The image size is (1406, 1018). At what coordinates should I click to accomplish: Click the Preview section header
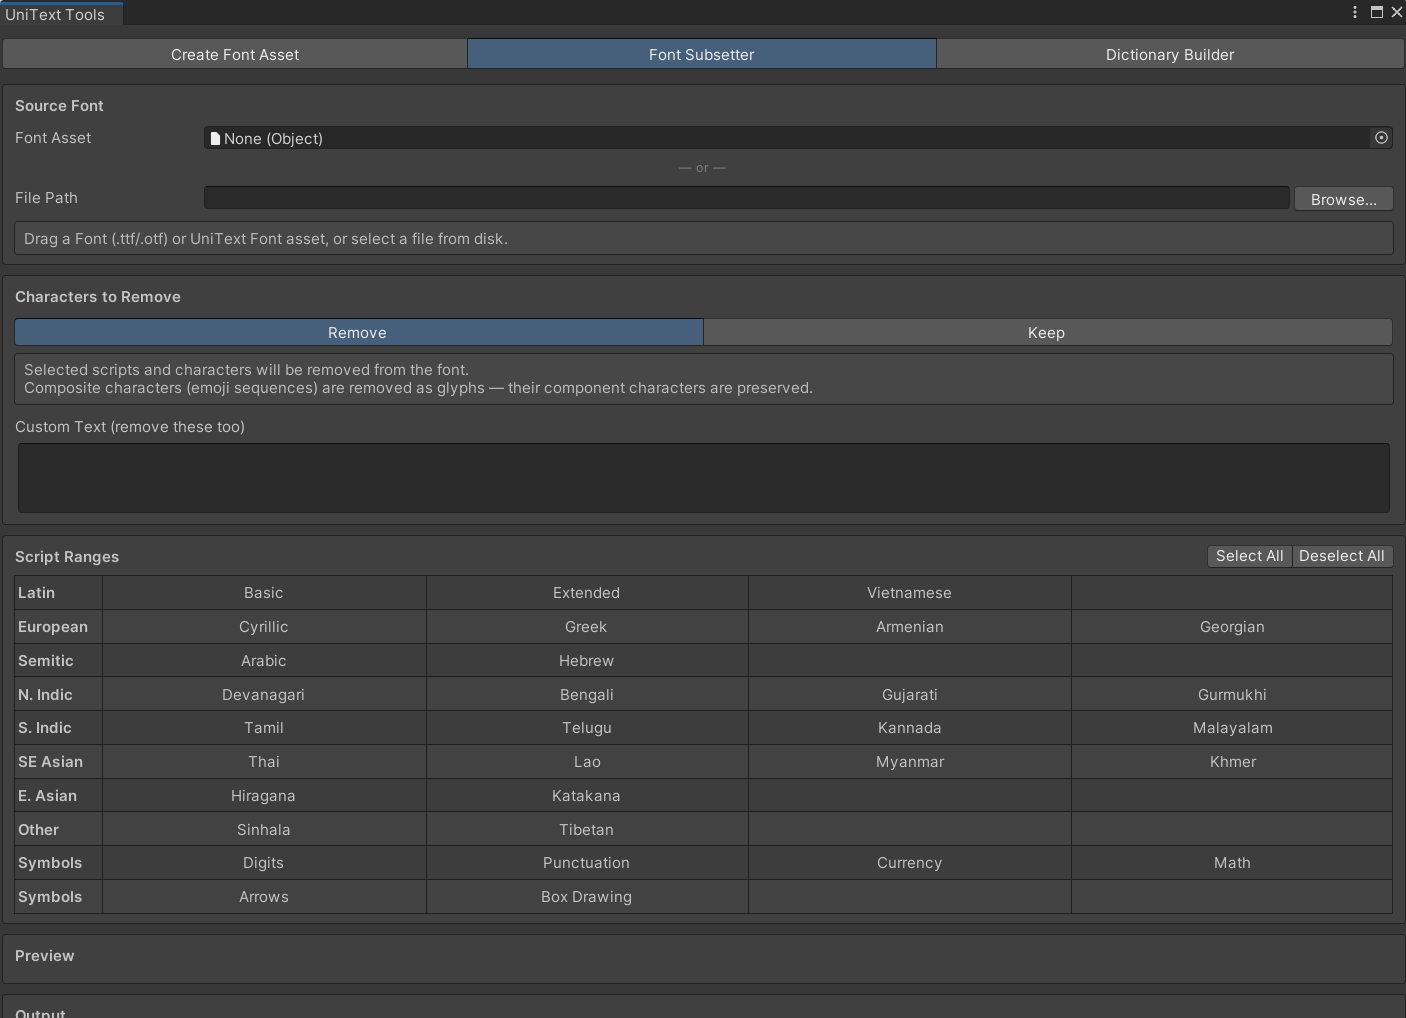coord(45,956)
